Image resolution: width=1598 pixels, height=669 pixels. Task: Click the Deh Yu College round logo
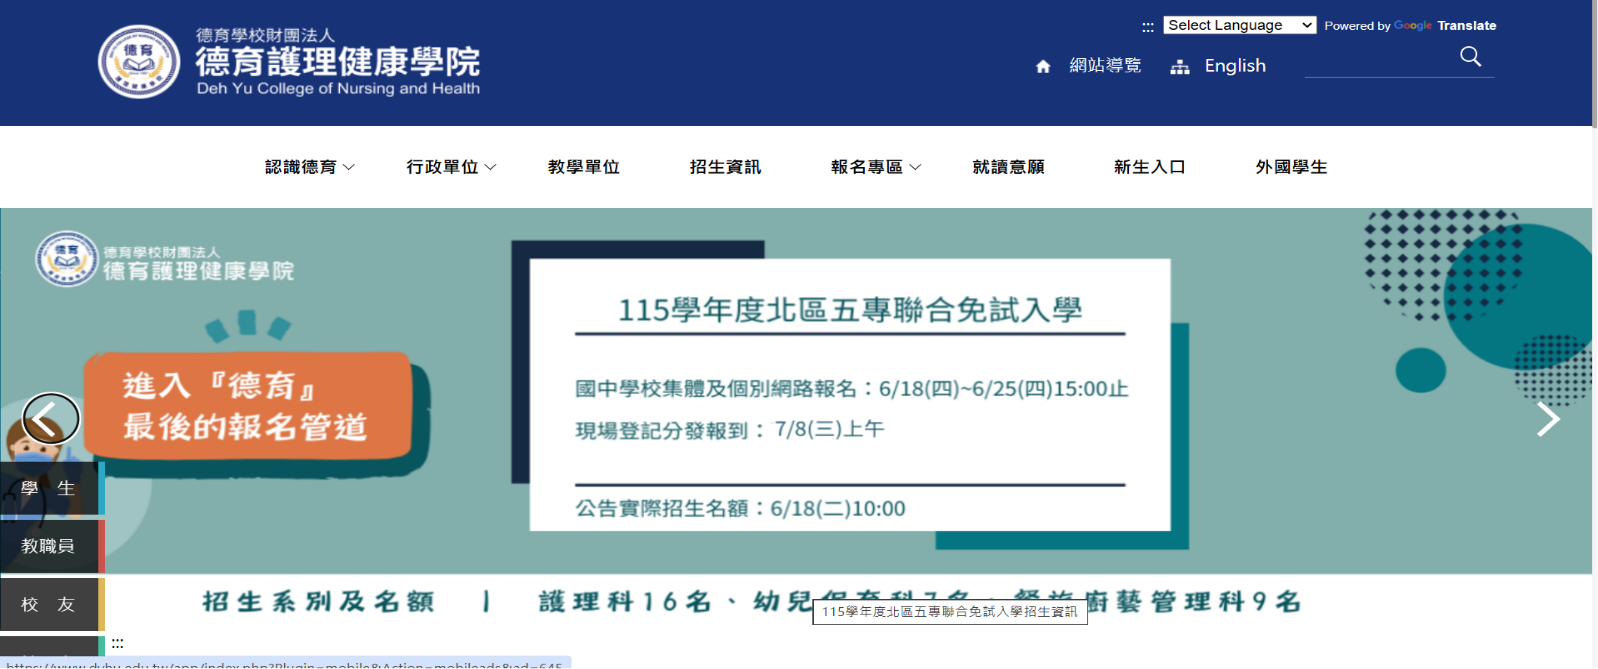(x=139, y=62)
